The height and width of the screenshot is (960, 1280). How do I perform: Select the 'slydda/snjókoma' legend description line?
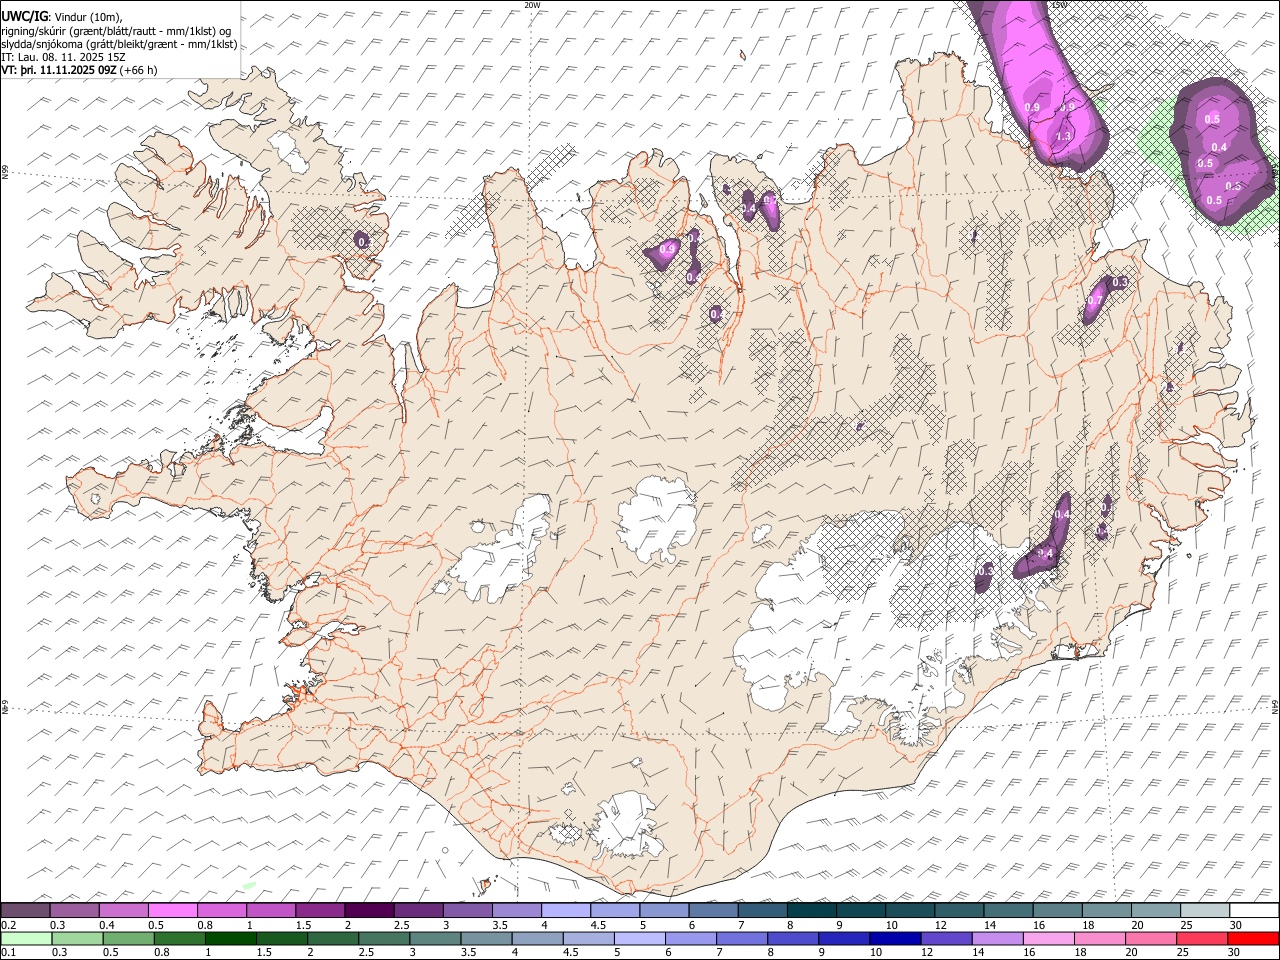(x=119, y=44)
